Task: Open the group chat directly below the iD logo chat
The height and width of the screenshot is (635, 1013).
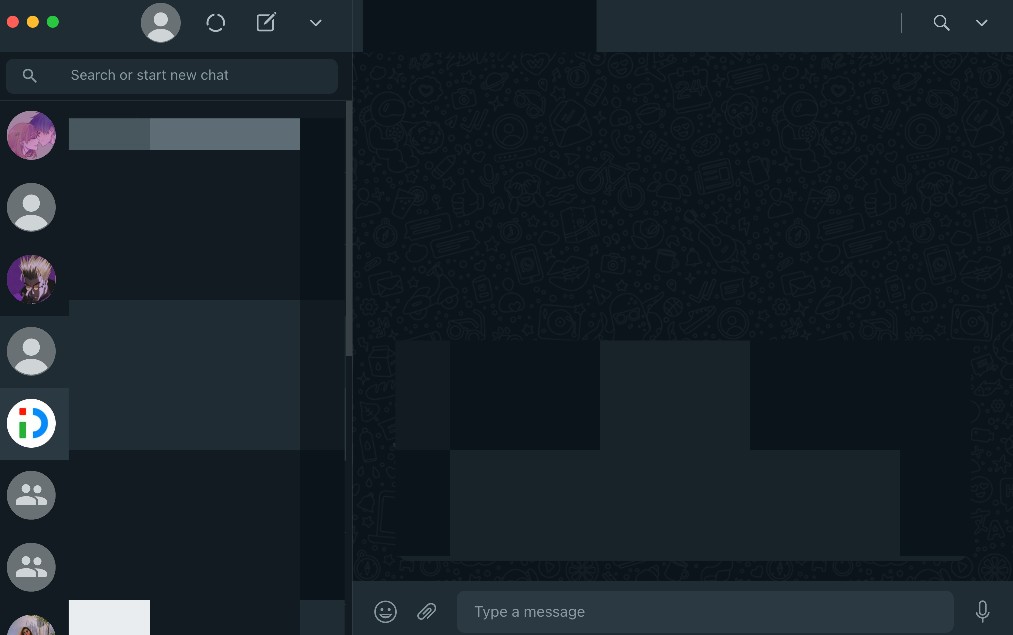Action: pyautogui.click(x=31, y=495)
